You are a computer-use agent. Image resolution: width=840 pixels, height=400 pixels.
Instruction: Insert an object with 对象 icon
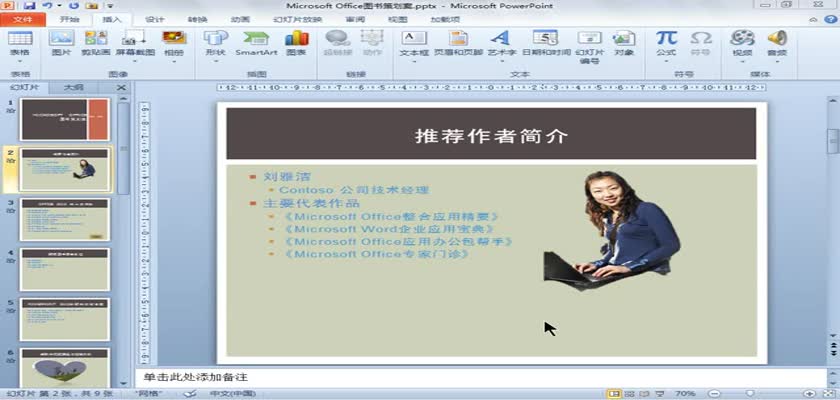coord(624,38)
